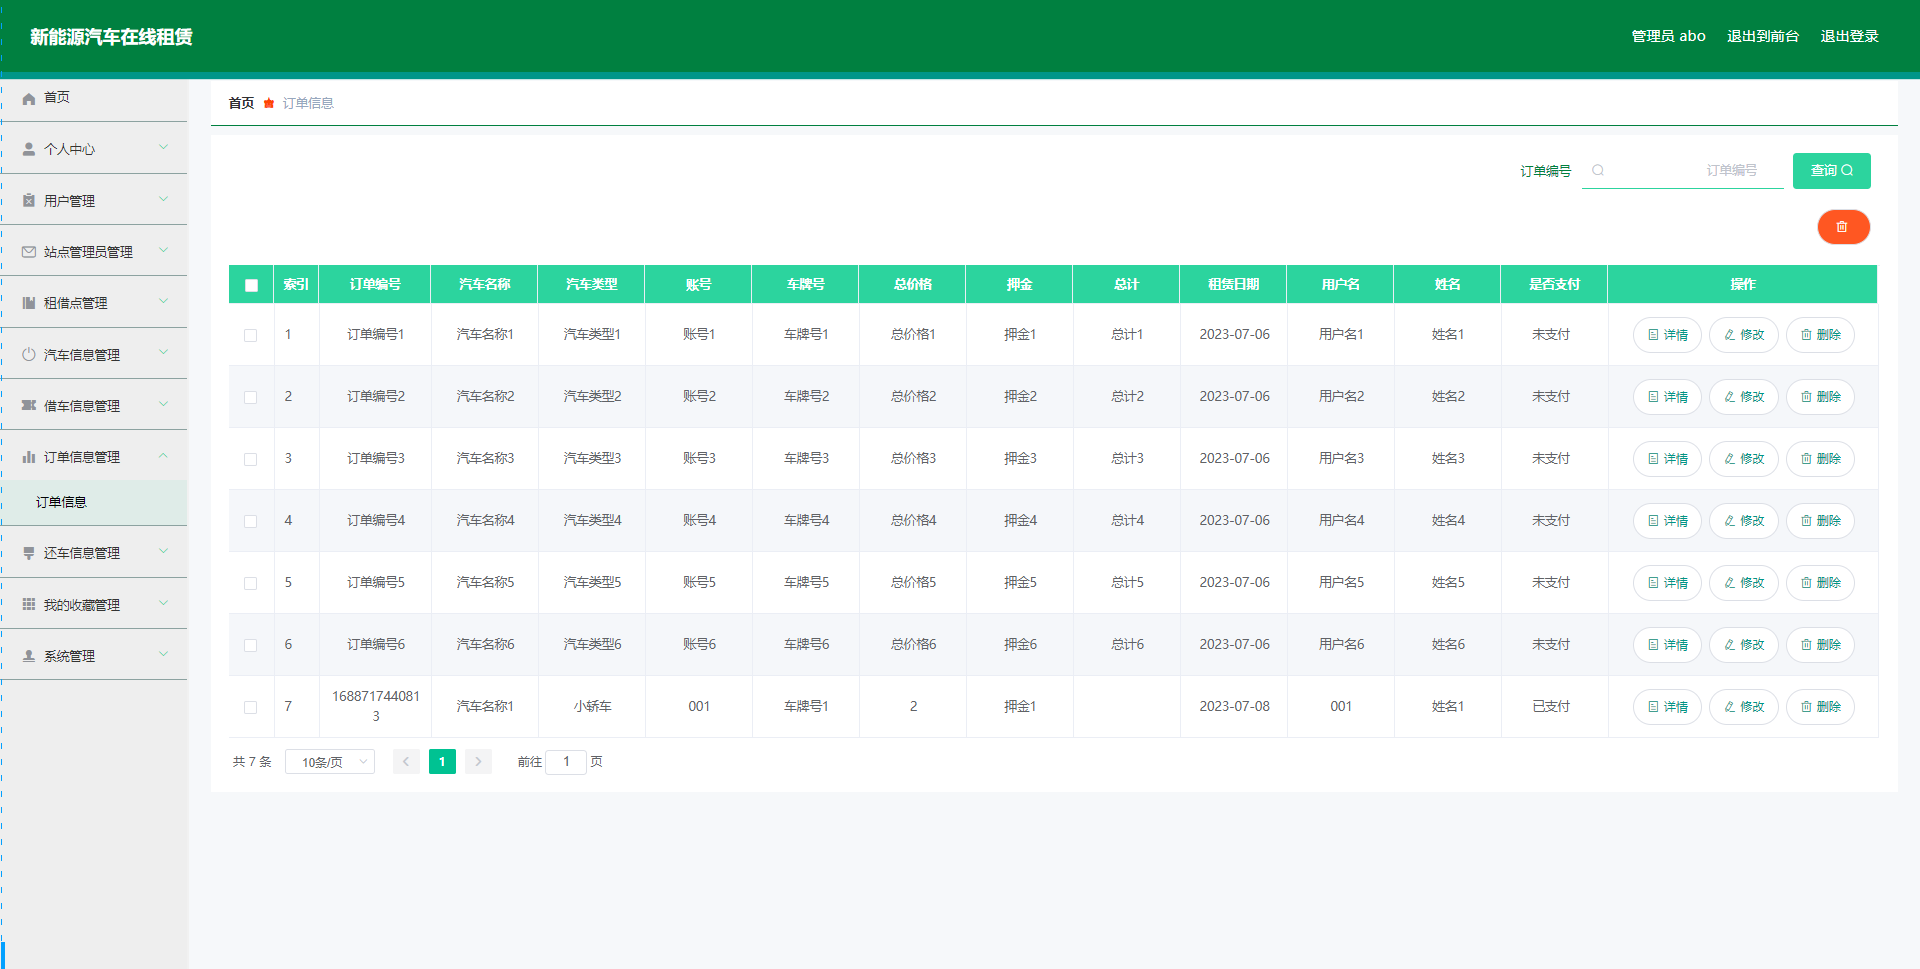This screenshot has width=1920, height=969.
Task: Click 首页 in the breadcrumb
Action: pyautogui.click(x=241, y=103)
